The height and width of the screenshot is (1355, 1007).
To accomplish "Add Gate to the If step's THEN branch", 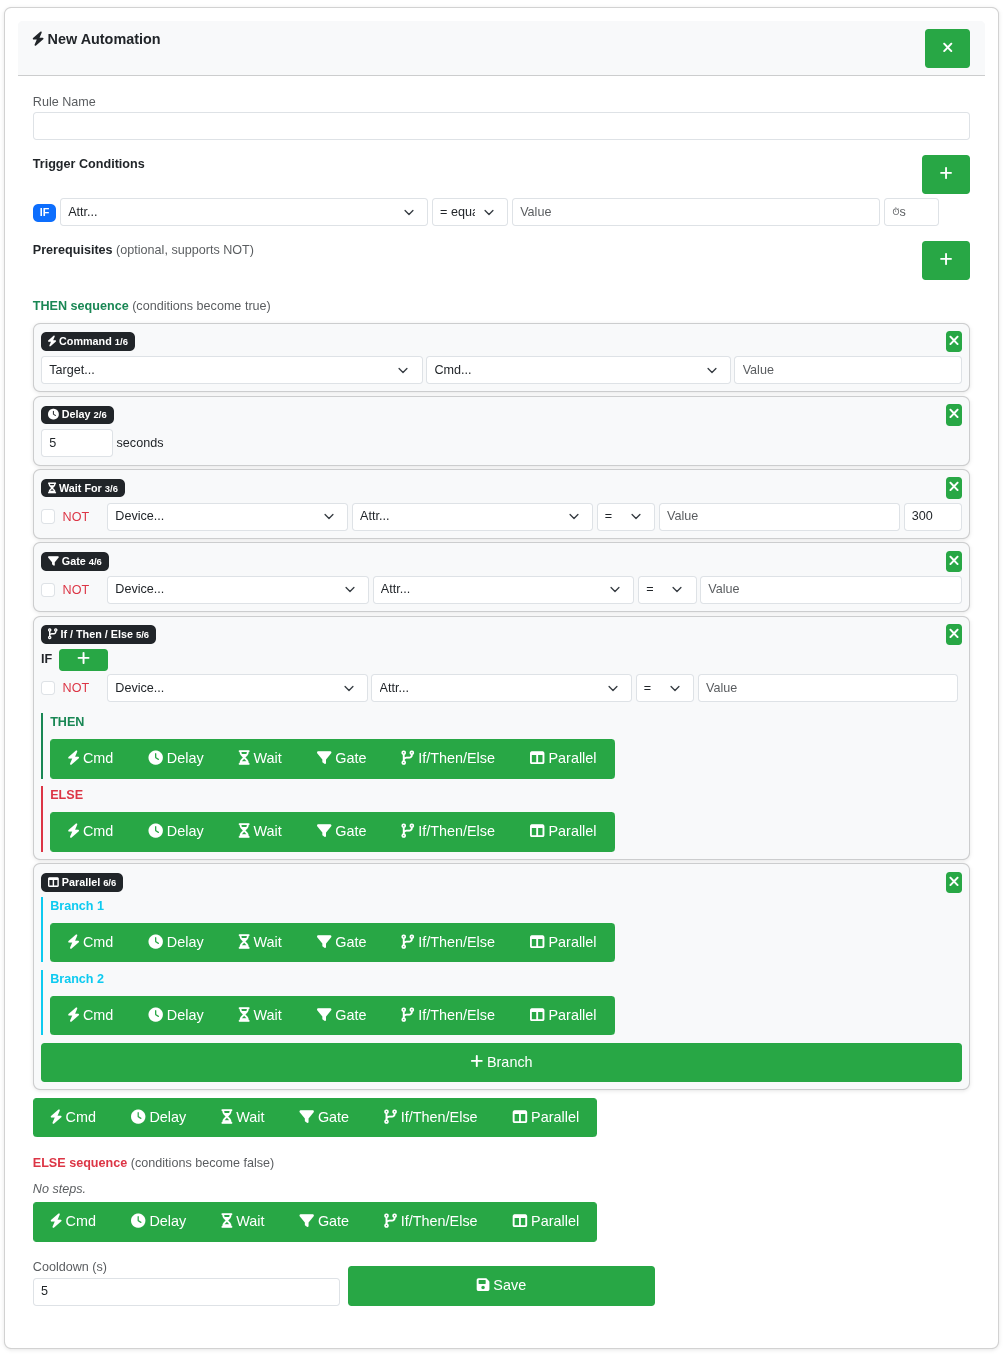I will (342, 758).
